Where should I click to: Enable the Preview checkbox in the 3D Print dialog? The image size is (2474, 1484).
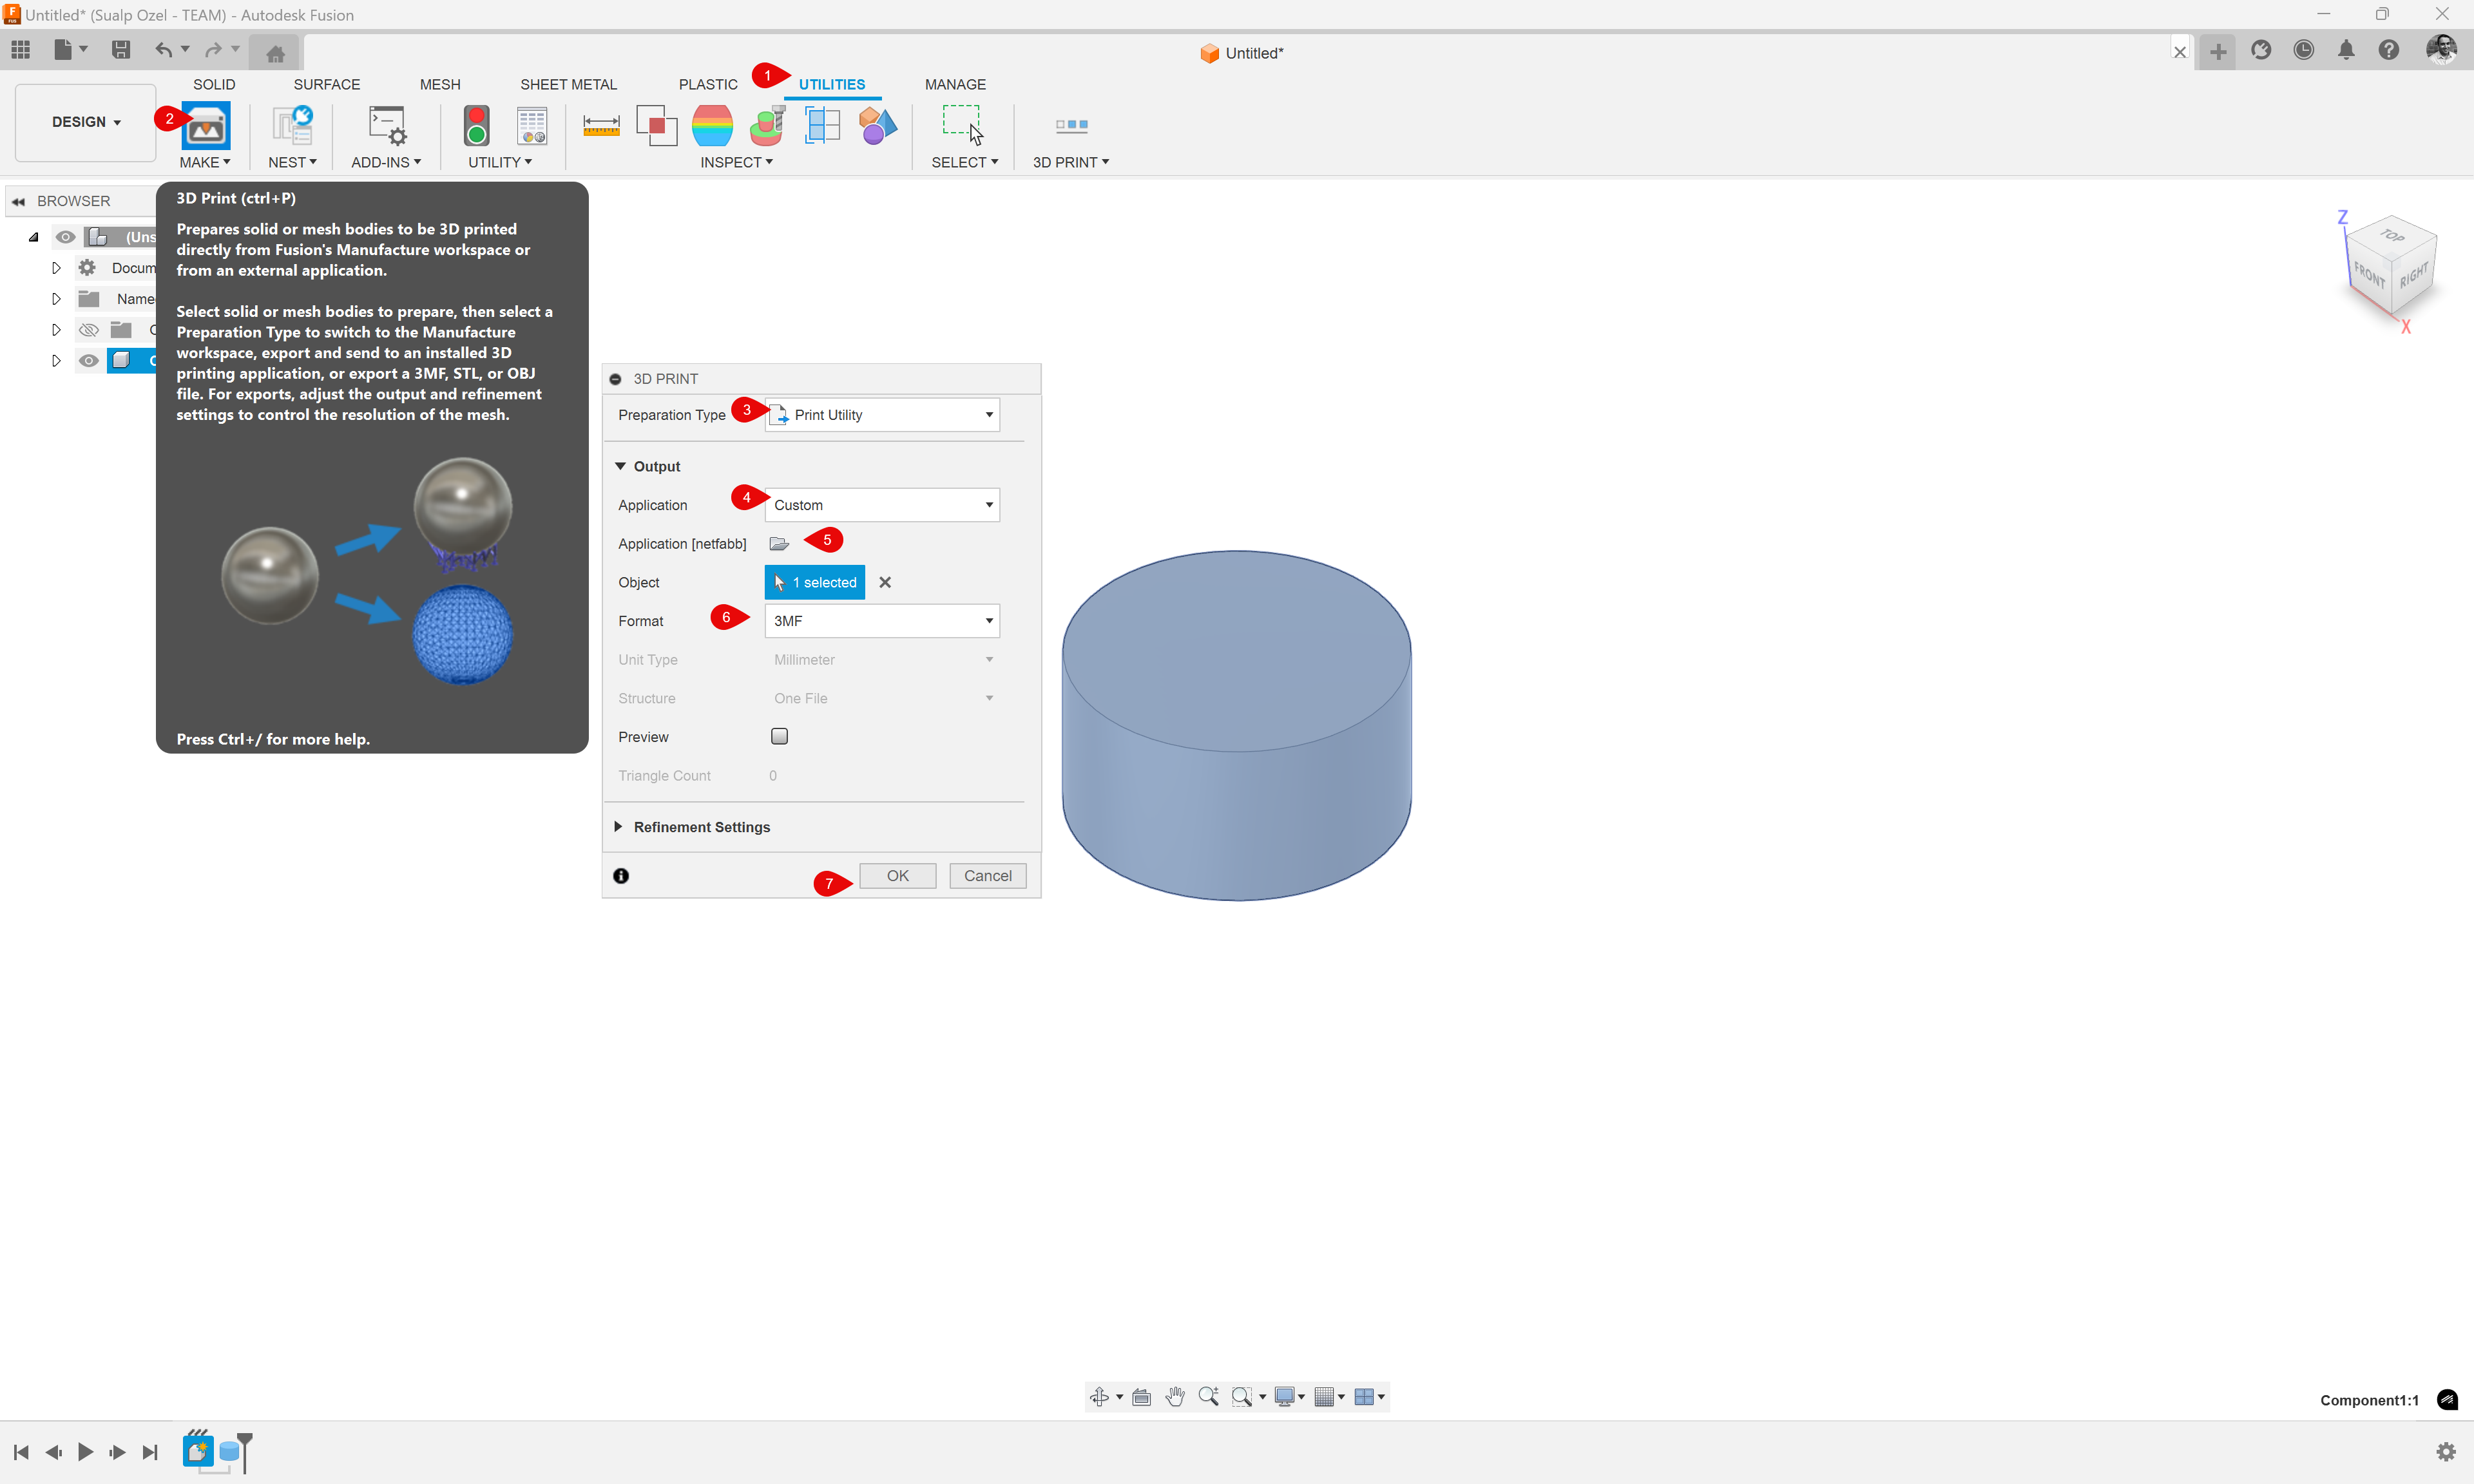(x=779, y=736)
